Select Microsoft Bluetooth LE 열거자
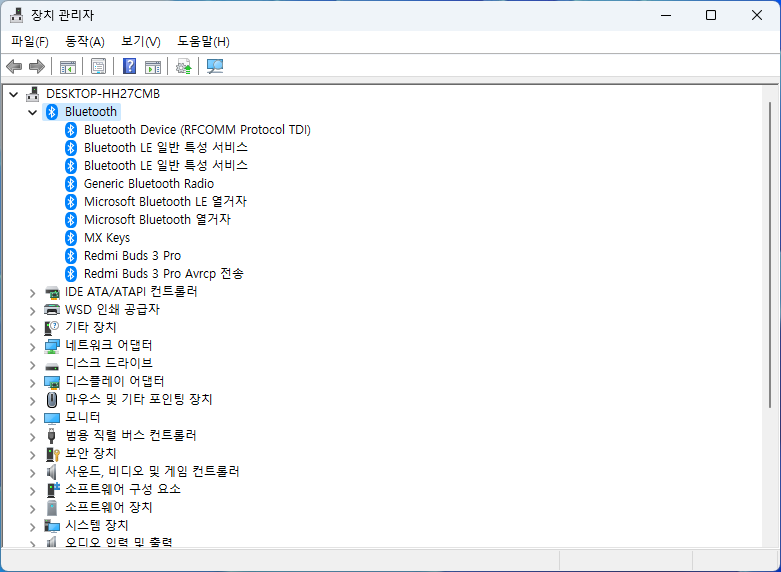Screen dimensions: 781x572 (165, 202)
